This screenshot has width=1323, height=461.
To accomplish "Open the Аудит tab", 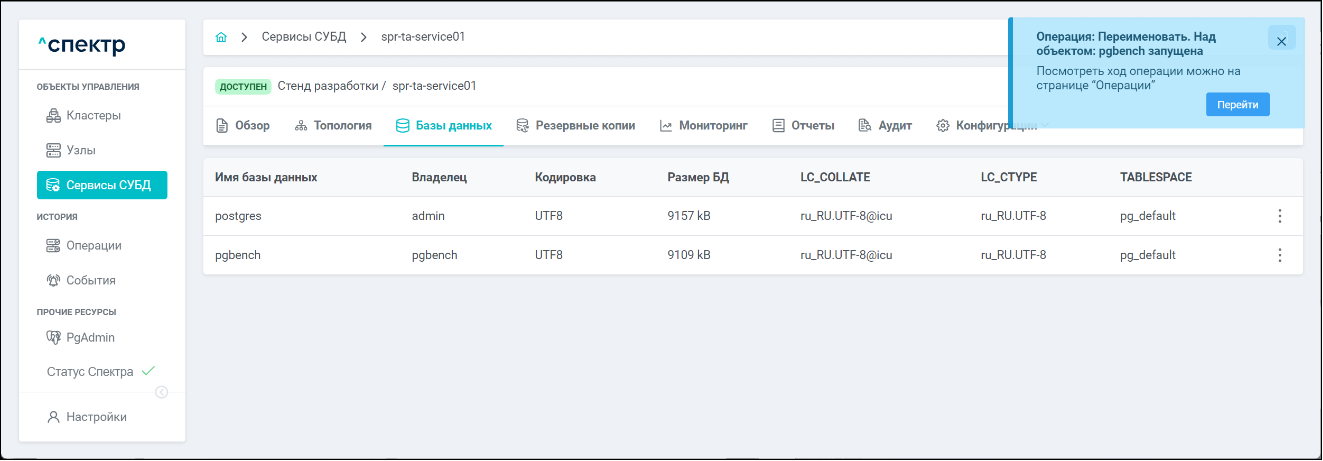I will pyautogui.click(x=885, y=126).
